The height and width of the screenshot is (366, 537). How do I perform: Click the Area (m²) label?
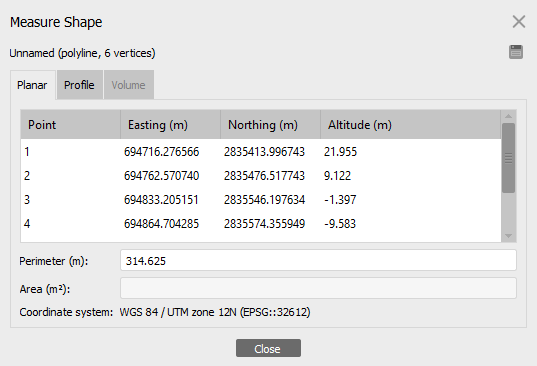coord(45,289)
